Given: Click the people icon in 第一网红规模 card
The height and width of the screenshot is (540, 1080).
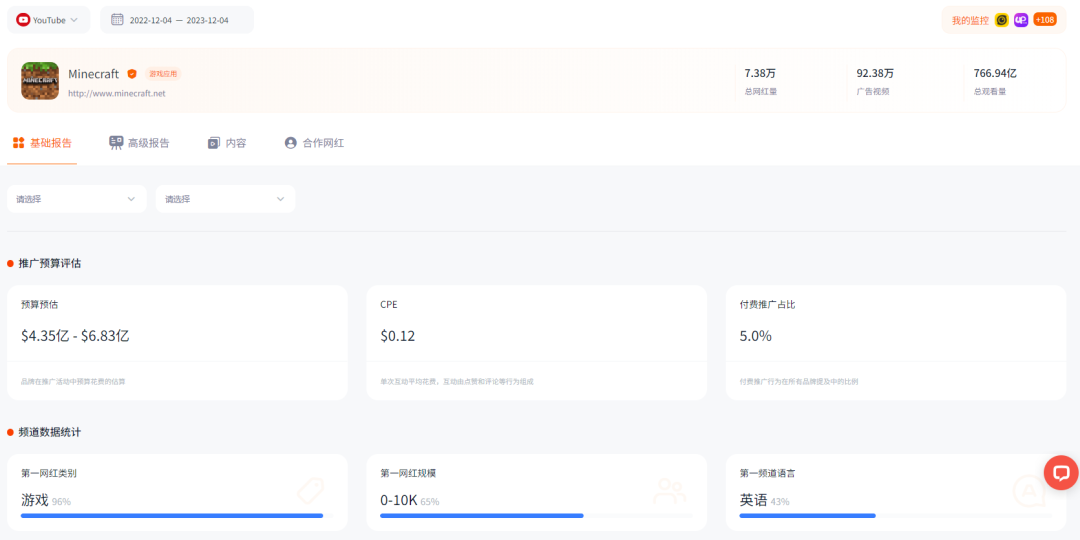Looking at the screenshot, I should coord(669,492).
